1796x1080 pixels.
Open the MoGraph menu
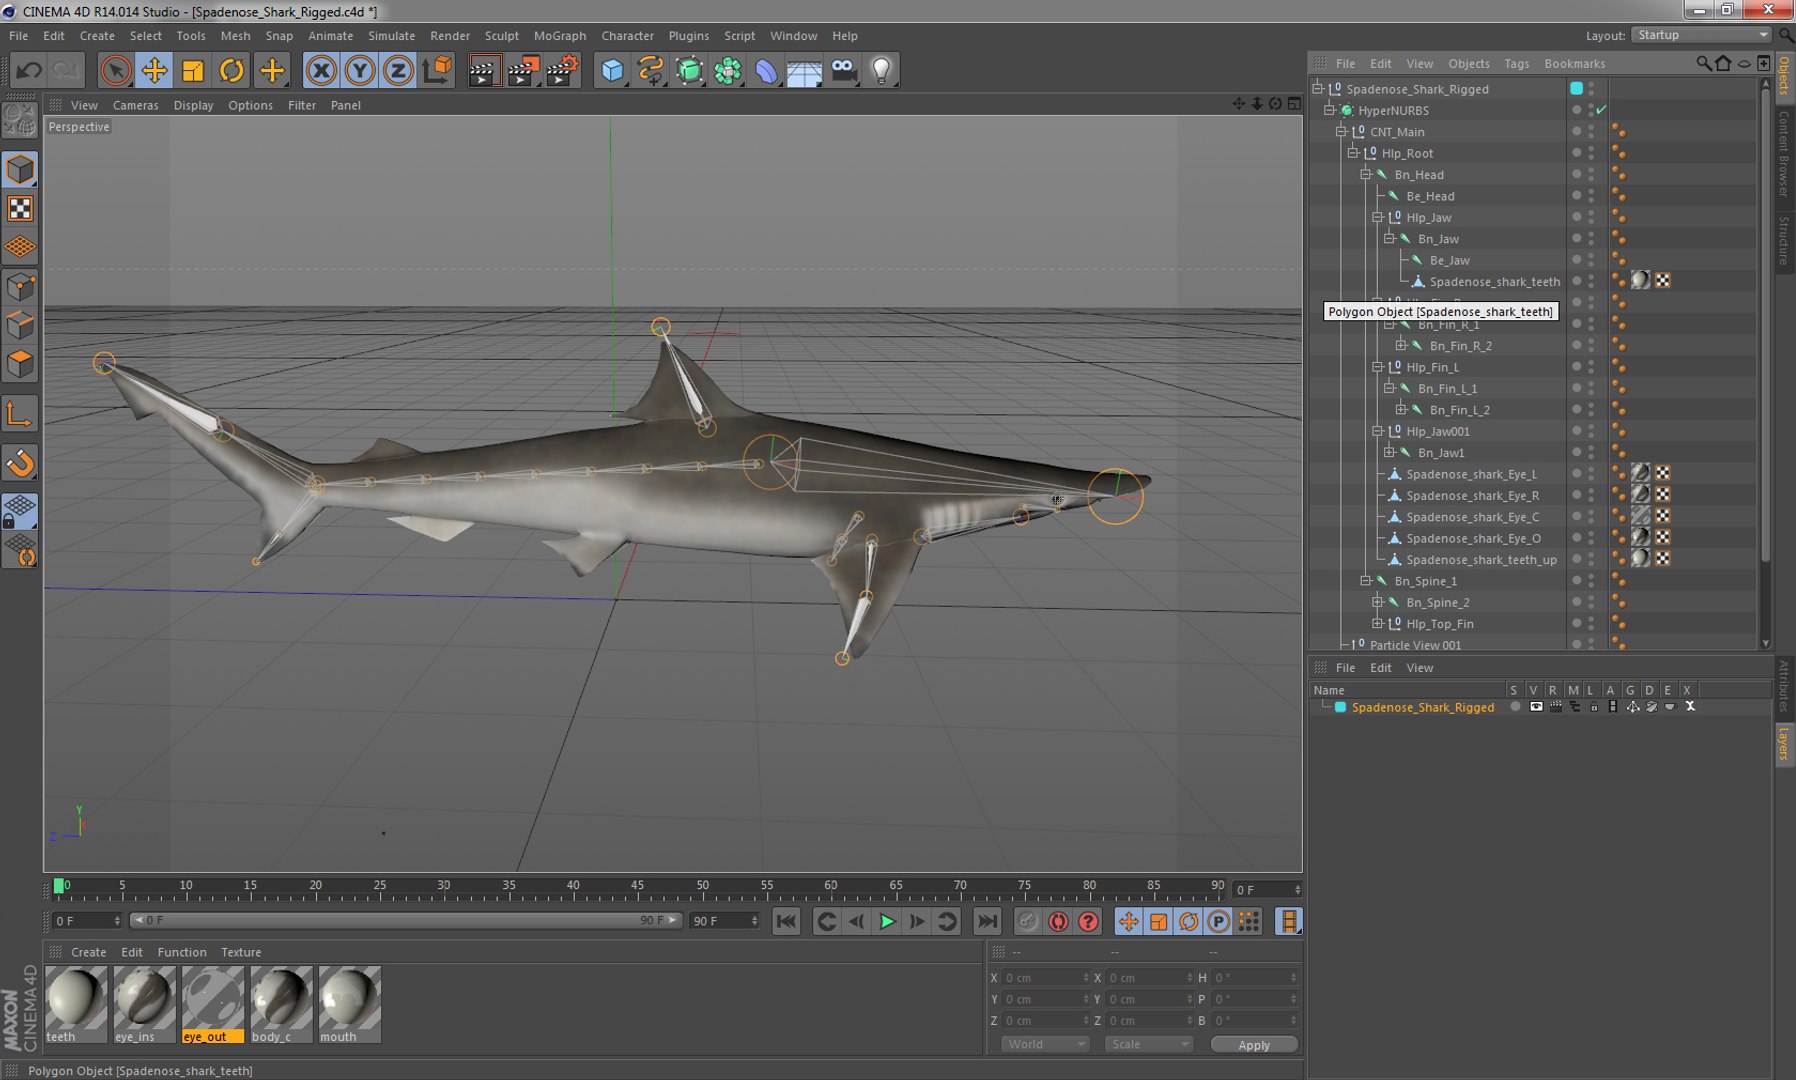[x=560, y=35]
